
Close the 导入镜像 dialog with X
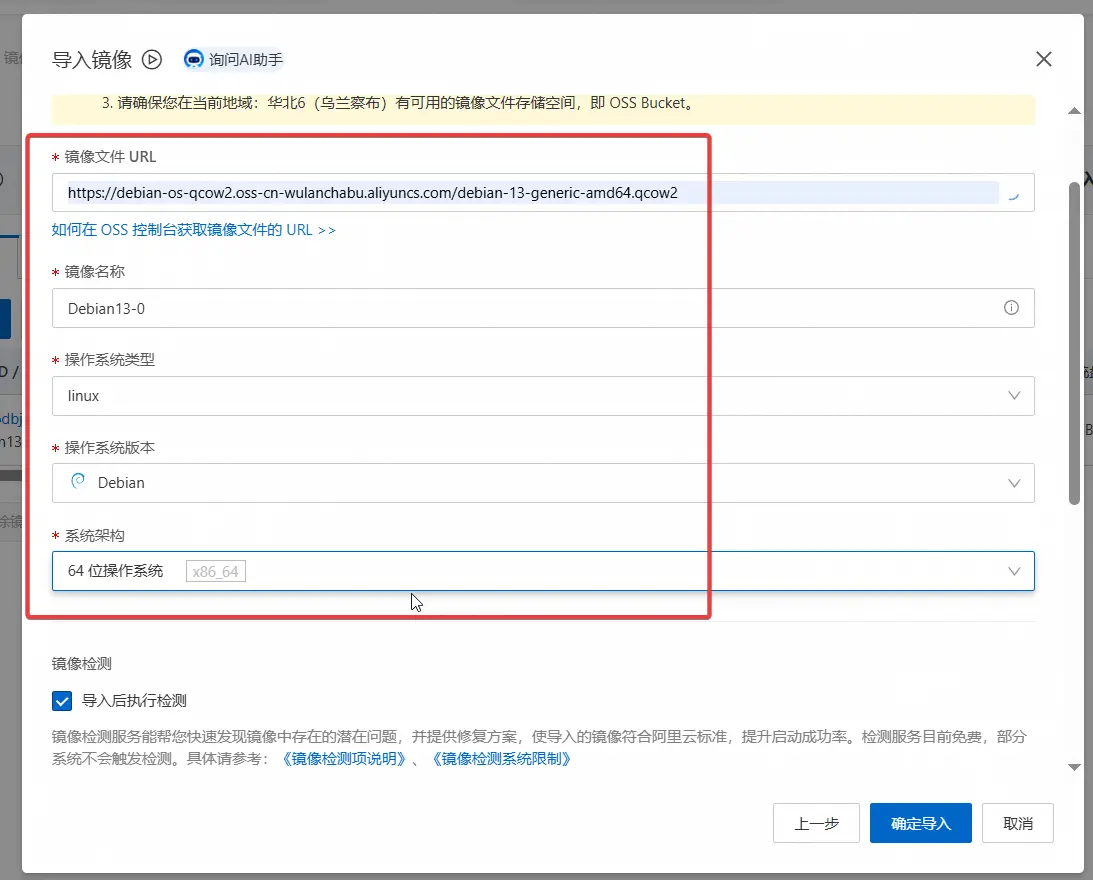[x=1043, y=59]
